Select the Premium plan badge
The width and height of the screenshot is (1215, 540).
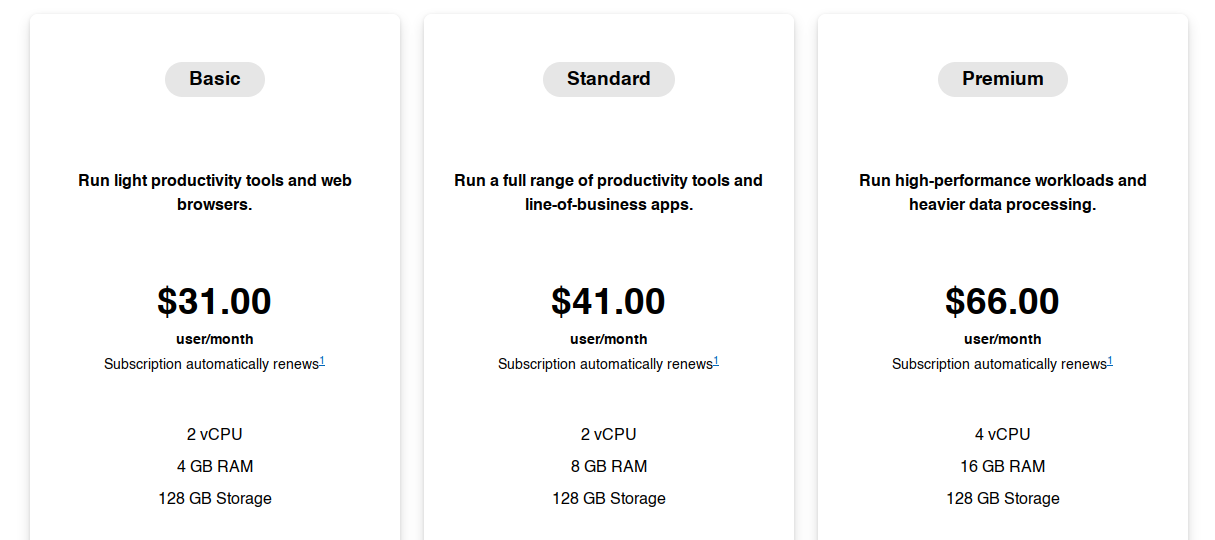coord(1003,79)
